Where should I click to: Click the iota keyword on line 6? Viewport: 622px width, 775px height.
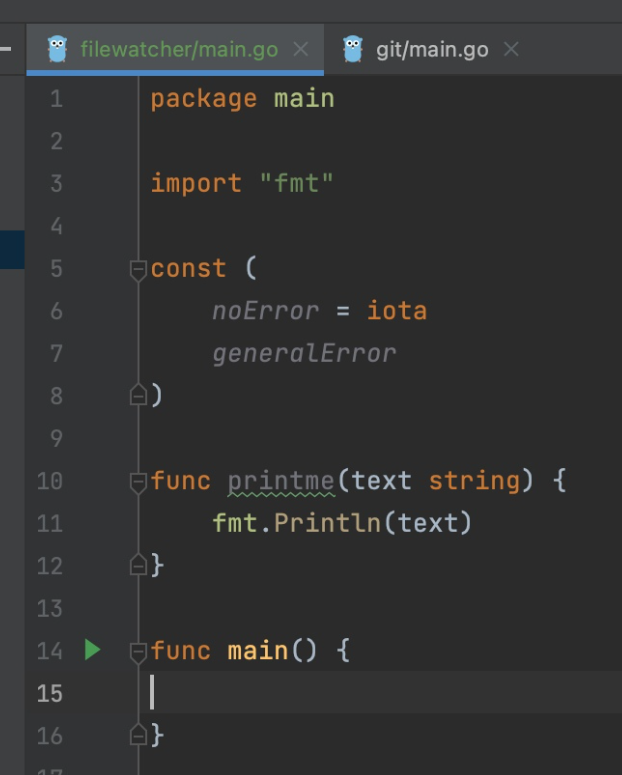(397, 311)
